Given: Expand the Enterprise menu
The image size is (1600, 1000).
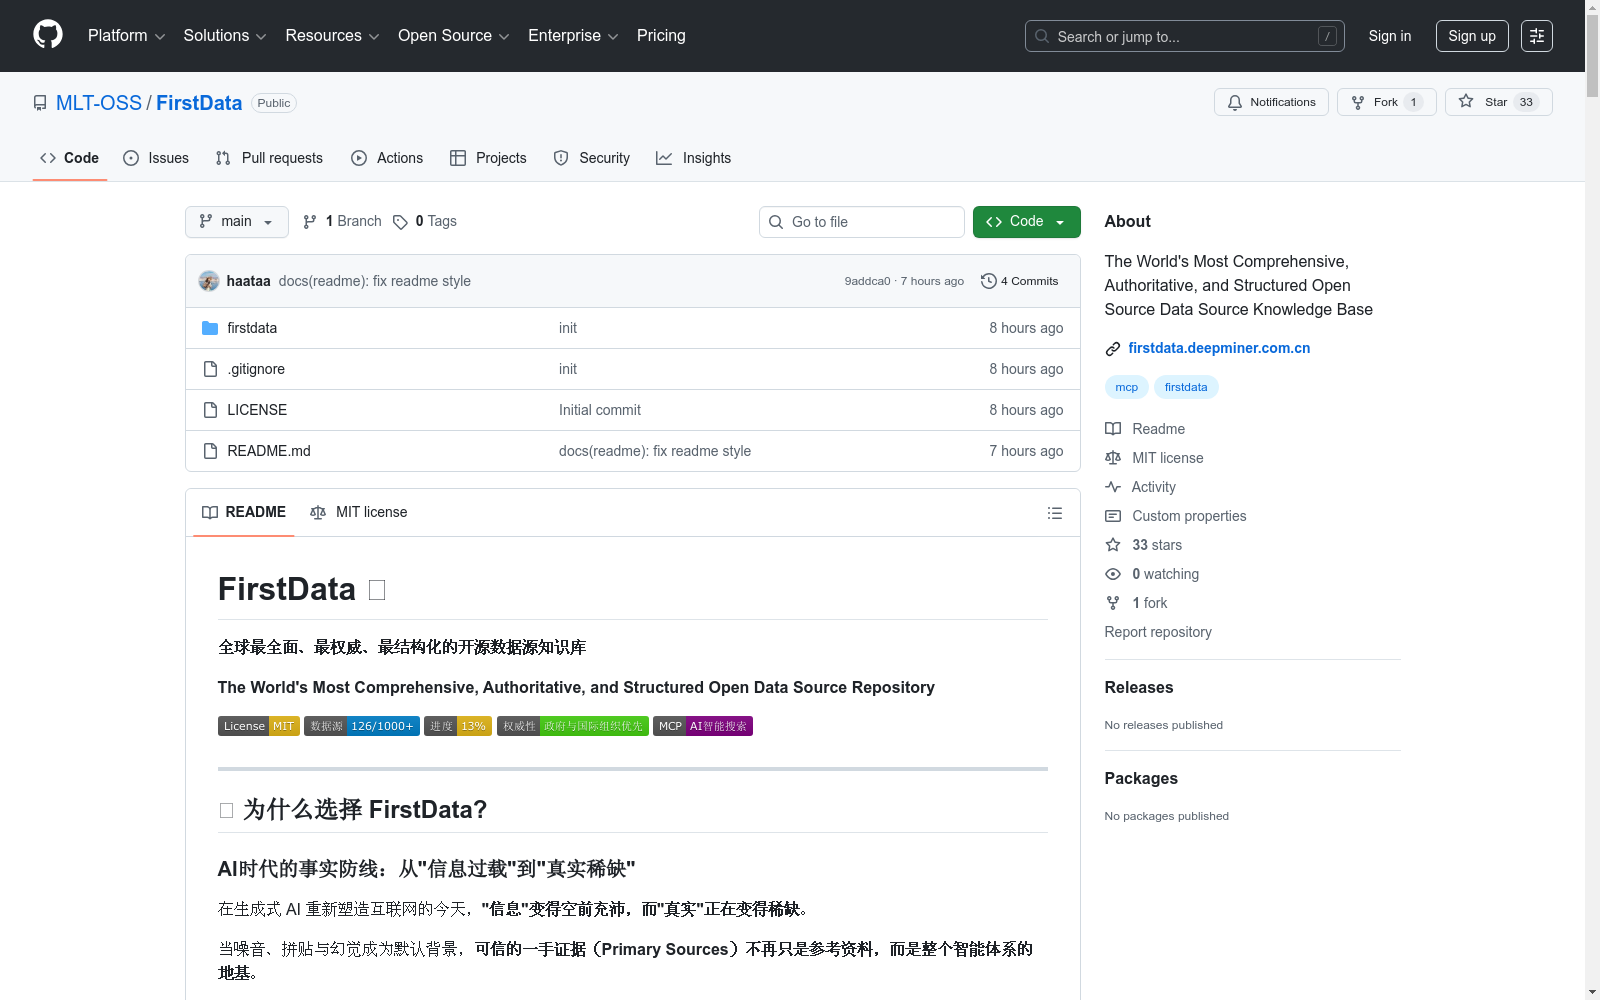Looking at the screenshot, I should point(573,36).
